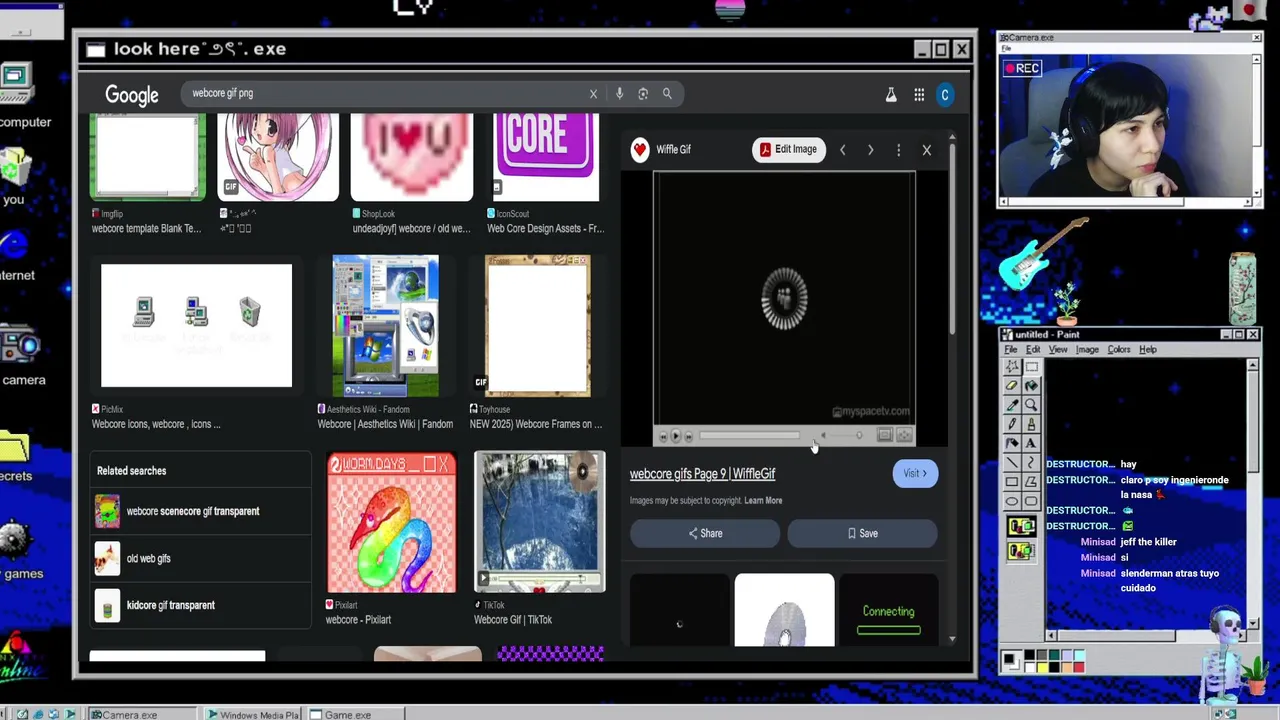Image resolution: width=1280 pixels, height=720 pixels.
Task: Click the Paint canvas vertical scrollbar down arrow
Action: point(1252,624)
